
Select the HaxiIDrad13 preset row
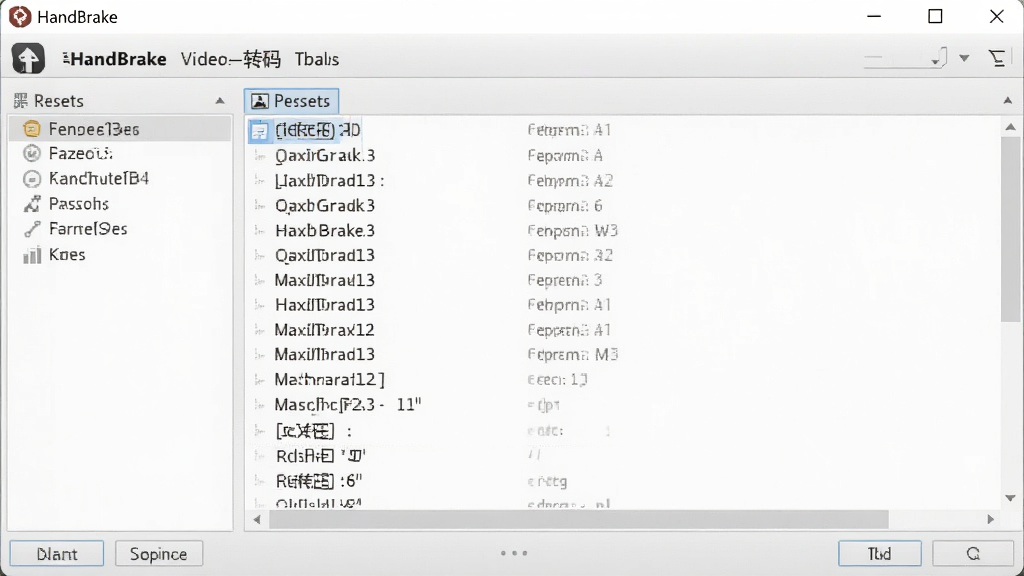[624, 305]
